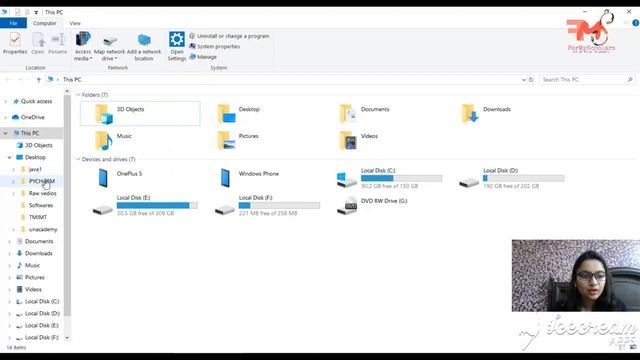The height and width of the screenshot is (360, 640).
Task: Click the This PC address bar path
Action: 72,80
